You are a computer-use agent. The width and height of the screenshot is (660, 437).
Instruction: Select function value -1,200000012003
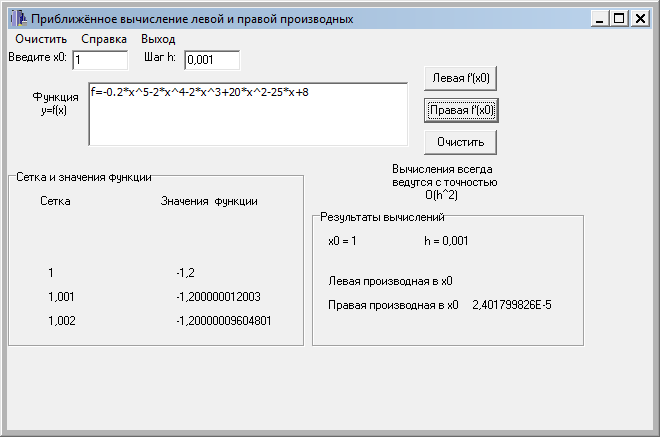[218, 297]
